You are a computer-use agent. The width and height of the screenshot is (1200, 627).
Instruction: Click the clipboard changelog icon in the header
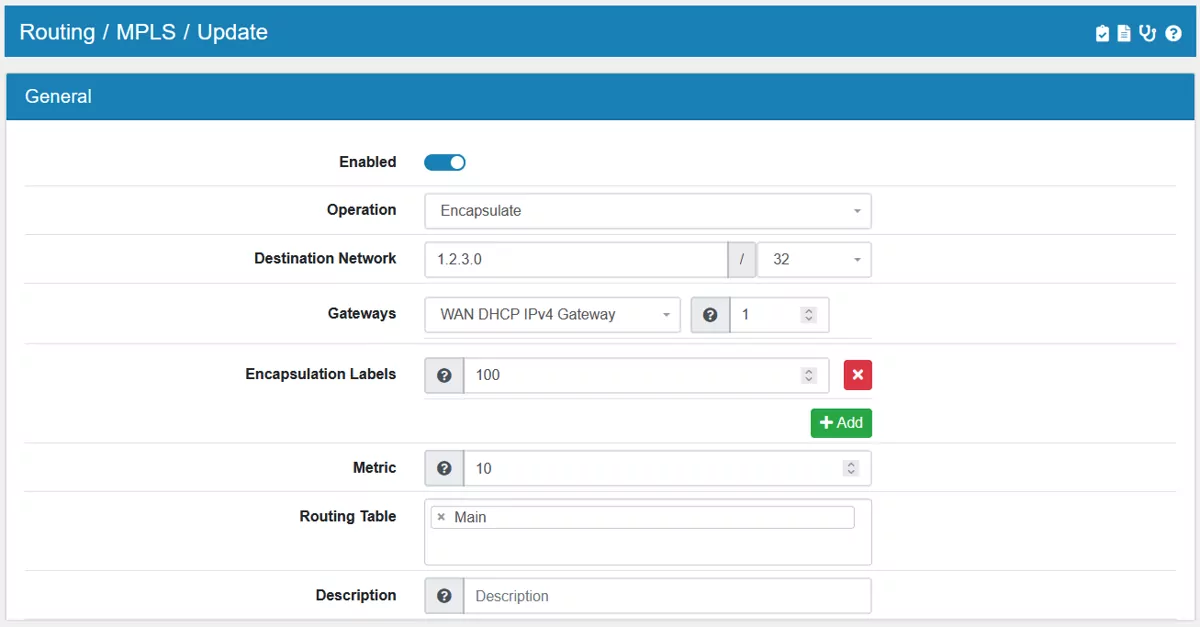pos(1100,33)
